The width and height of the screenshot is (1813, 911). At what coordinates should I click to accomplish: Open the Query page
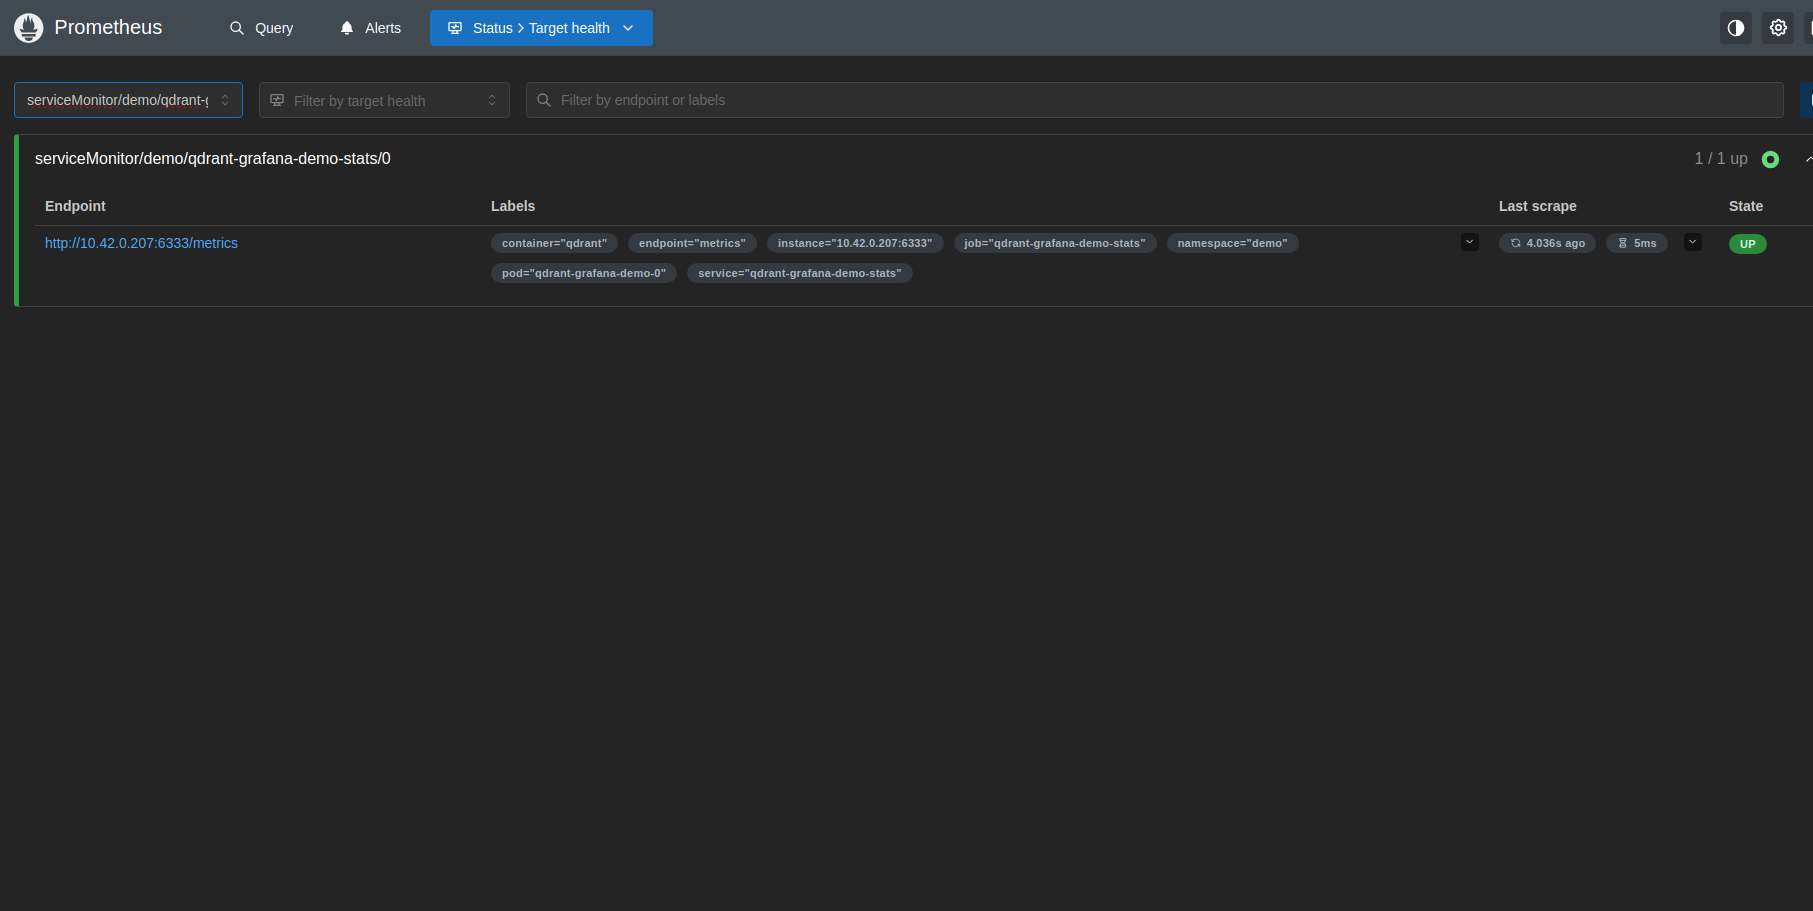pos(262,28)
